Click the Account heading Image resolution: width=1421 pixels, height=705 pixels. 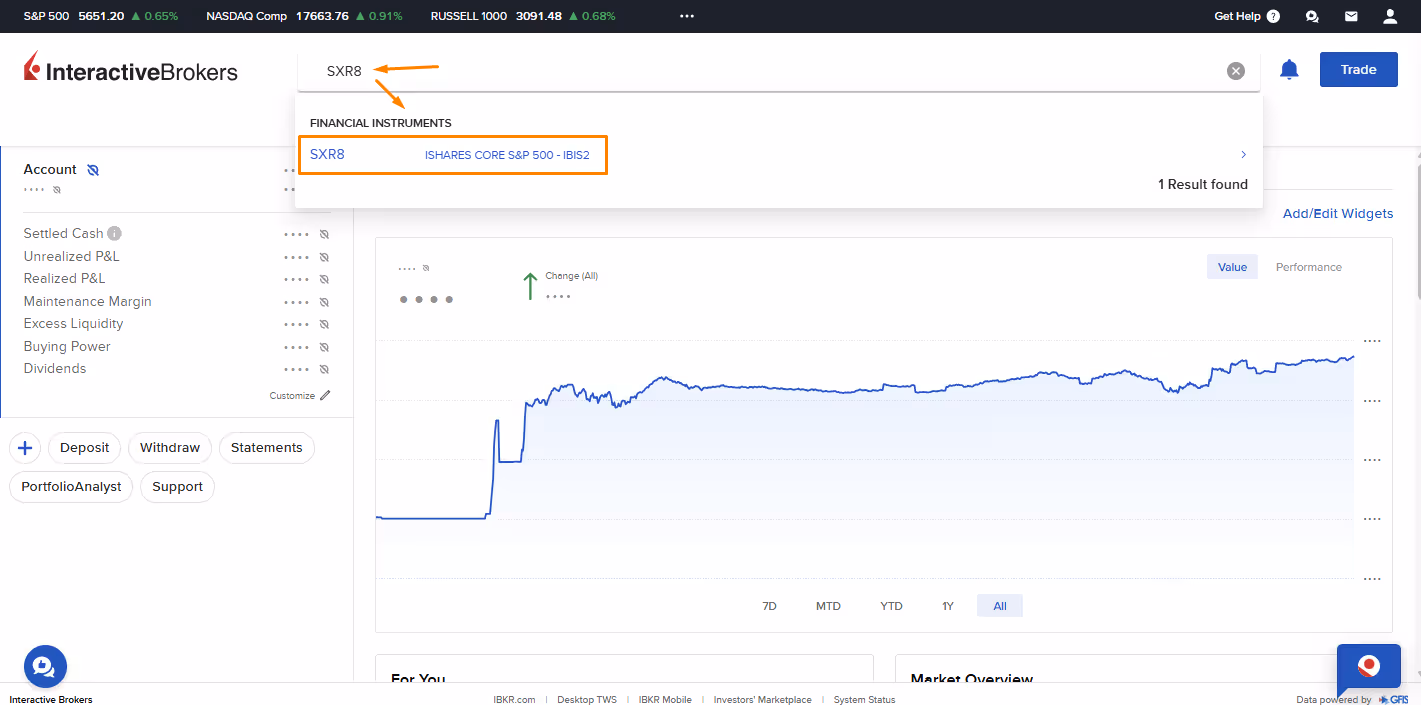(50, 170)
